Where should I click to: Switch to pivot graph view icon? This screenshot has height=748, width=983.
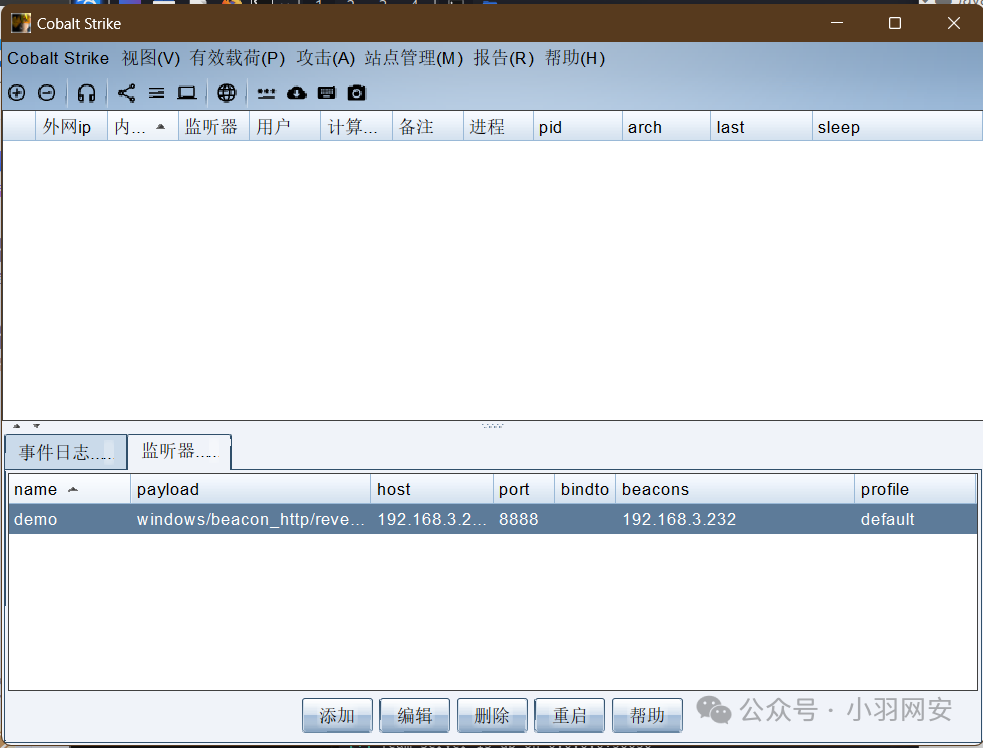(x=127, y=93)
